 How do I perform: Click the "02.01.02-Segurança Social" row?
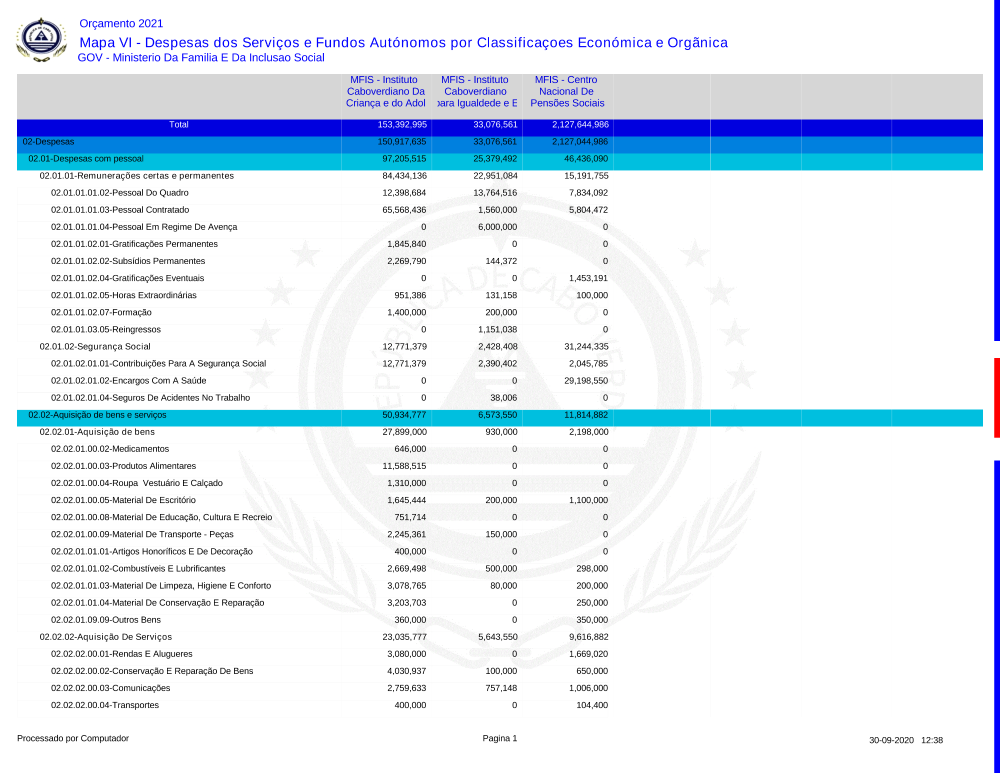click(95, 347)
